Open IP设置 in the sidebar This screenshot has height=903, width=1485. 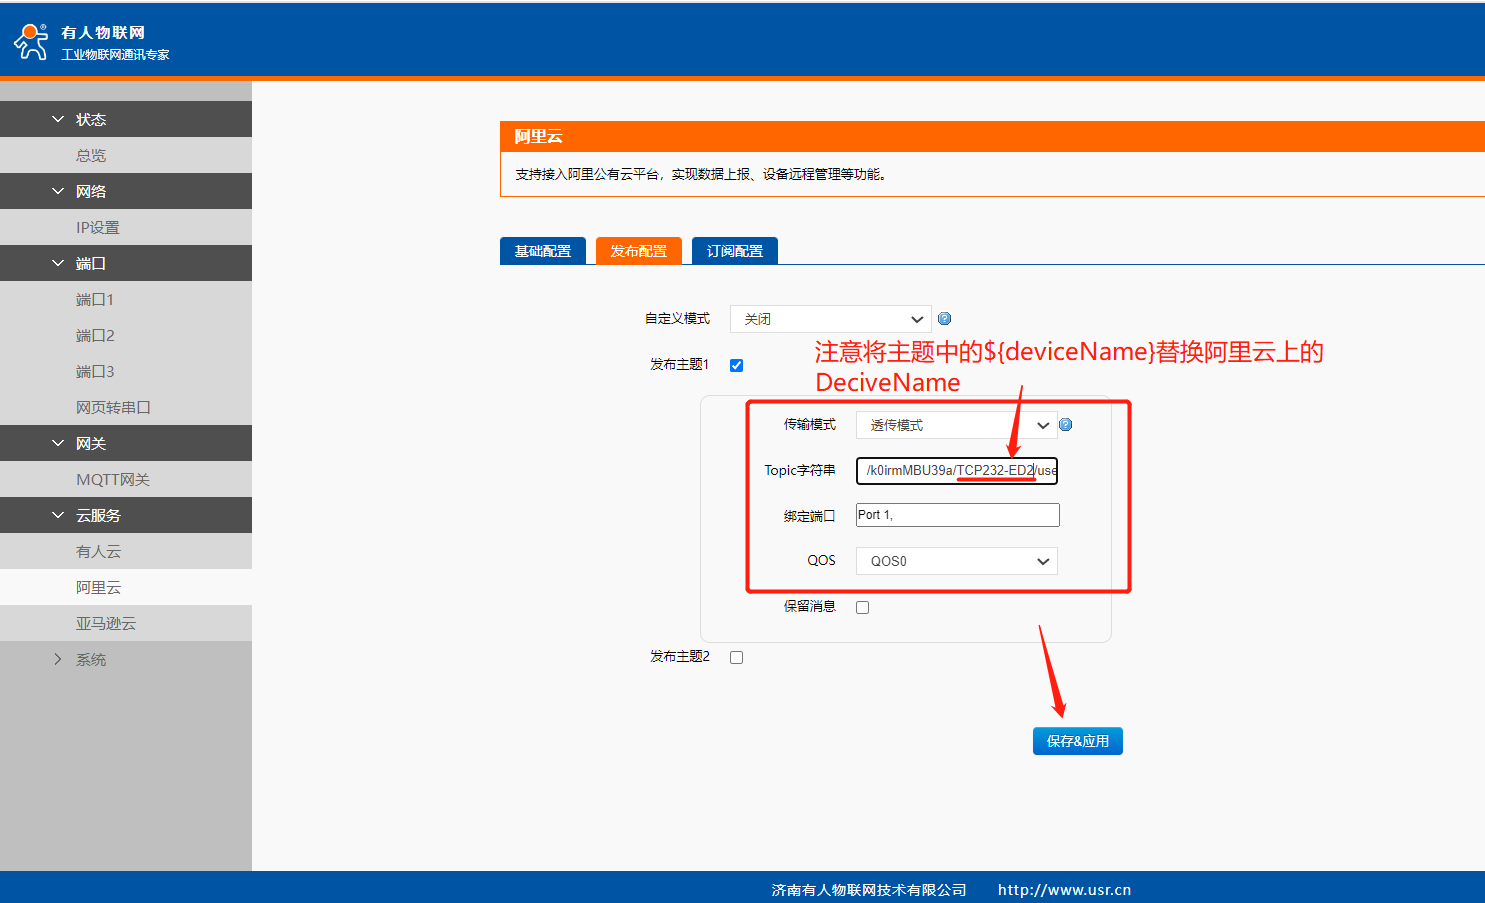(126, 227)
